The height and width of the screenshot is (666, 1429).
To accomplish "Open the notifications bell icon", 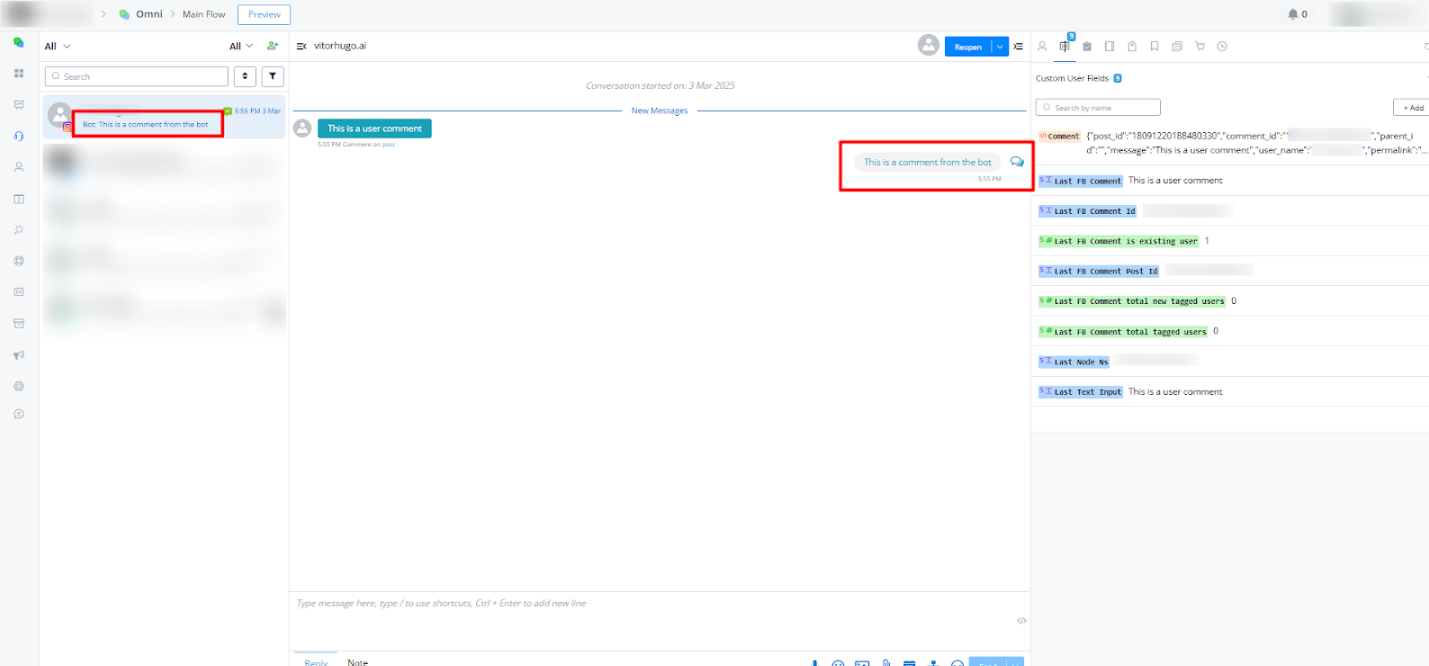I will [1292, 14].
